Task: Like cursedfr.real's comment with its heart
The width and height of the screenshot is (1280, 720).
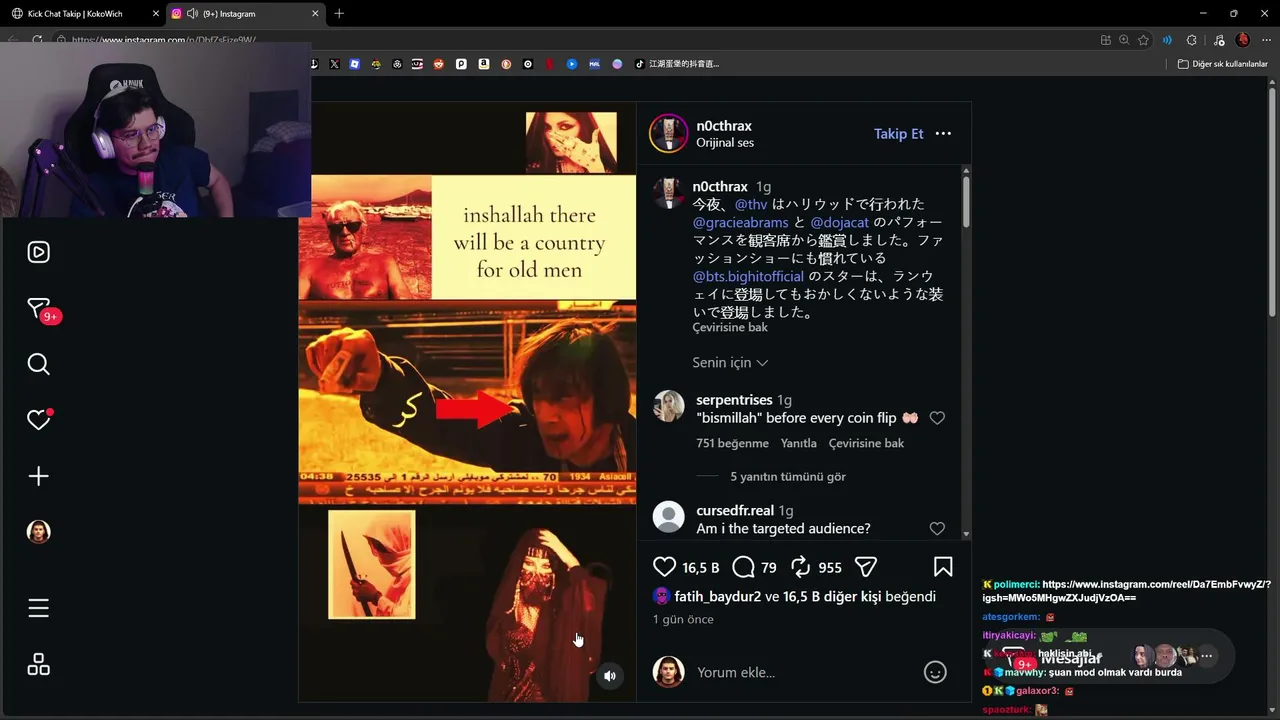Action: 937,528
